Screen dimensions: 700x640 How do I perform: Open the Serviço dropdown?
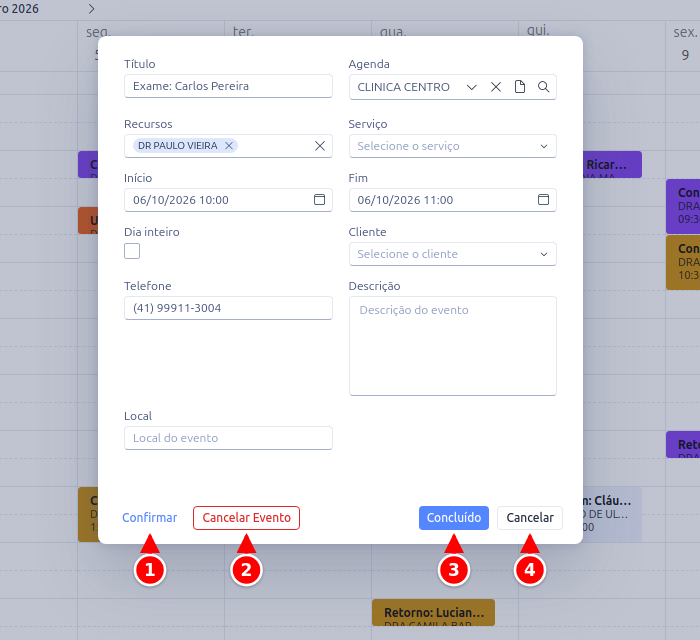(x=453, y=146)
